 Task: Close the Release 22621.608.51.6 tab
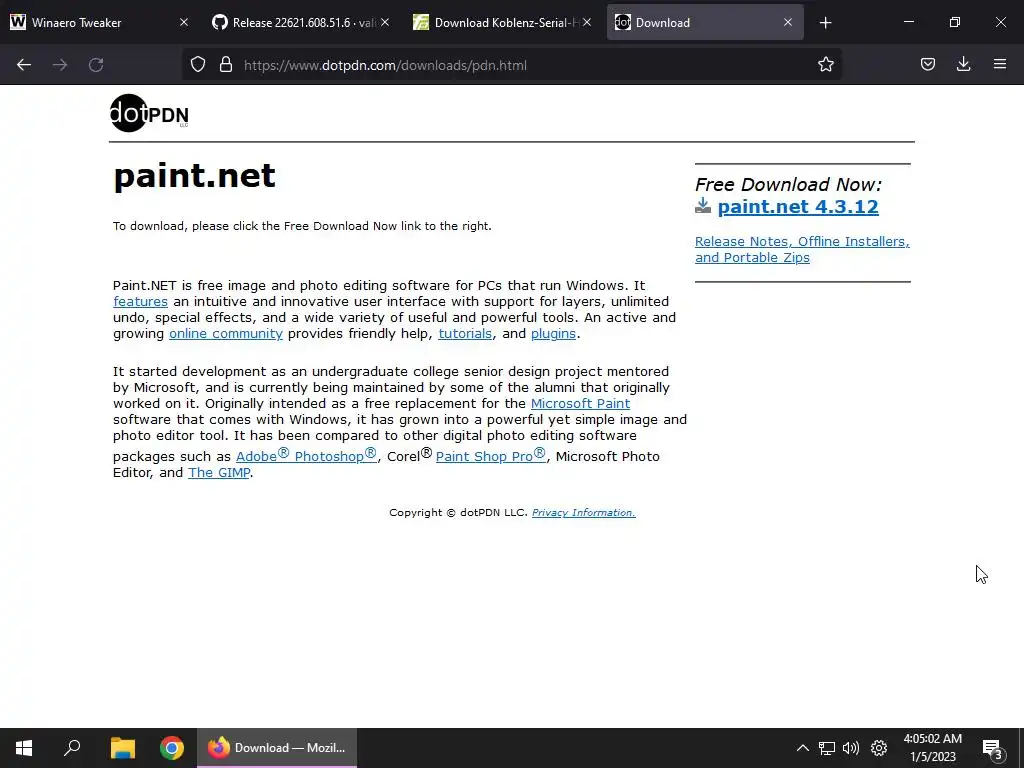(385, 23)
